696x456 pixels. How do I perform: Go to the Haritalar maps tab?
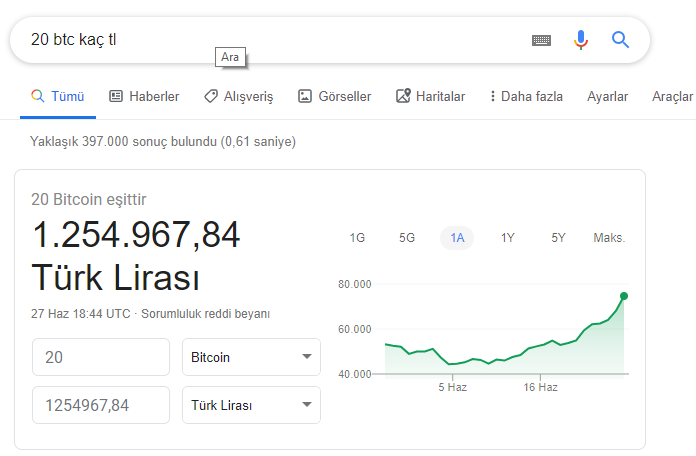click(x=430, y=96)
